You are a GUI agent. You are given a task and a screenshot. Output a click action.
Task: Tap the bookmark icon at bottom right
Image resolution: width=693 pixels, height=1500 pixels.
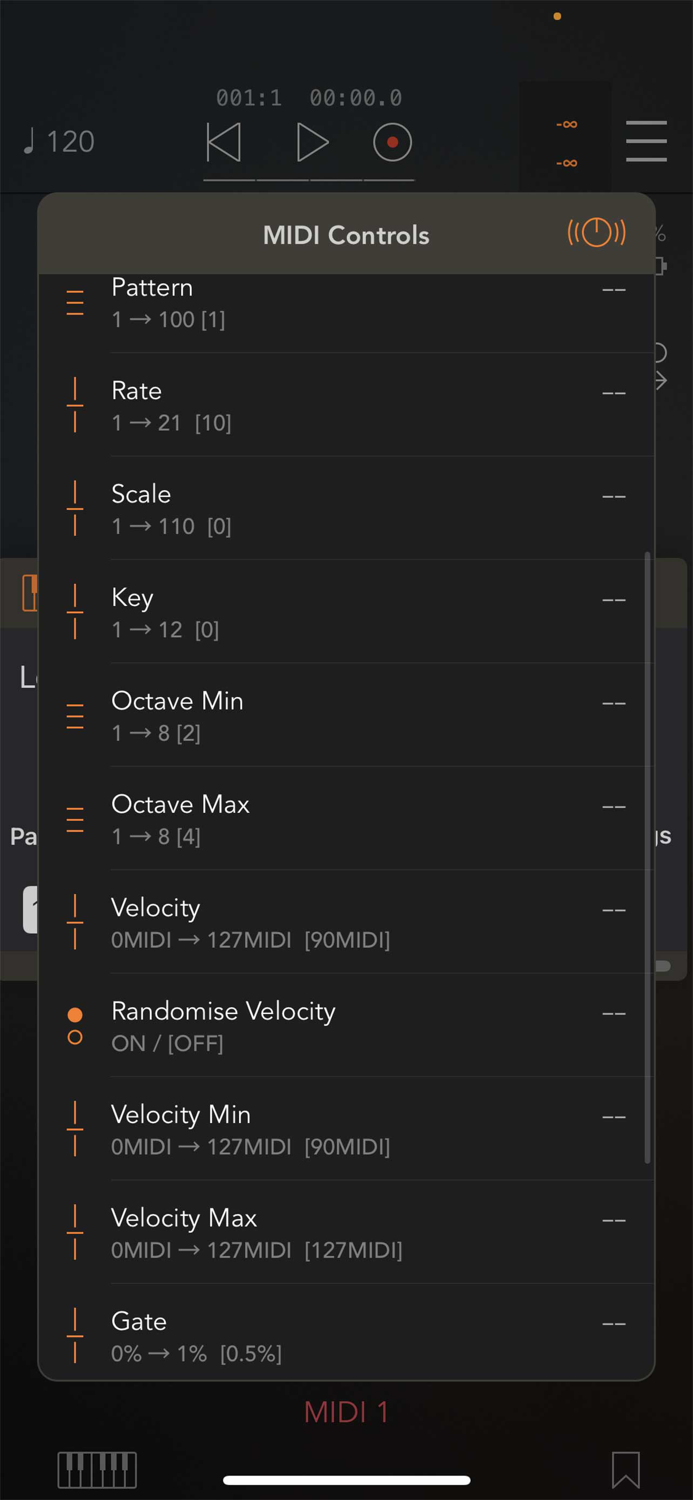point(625,1469)
